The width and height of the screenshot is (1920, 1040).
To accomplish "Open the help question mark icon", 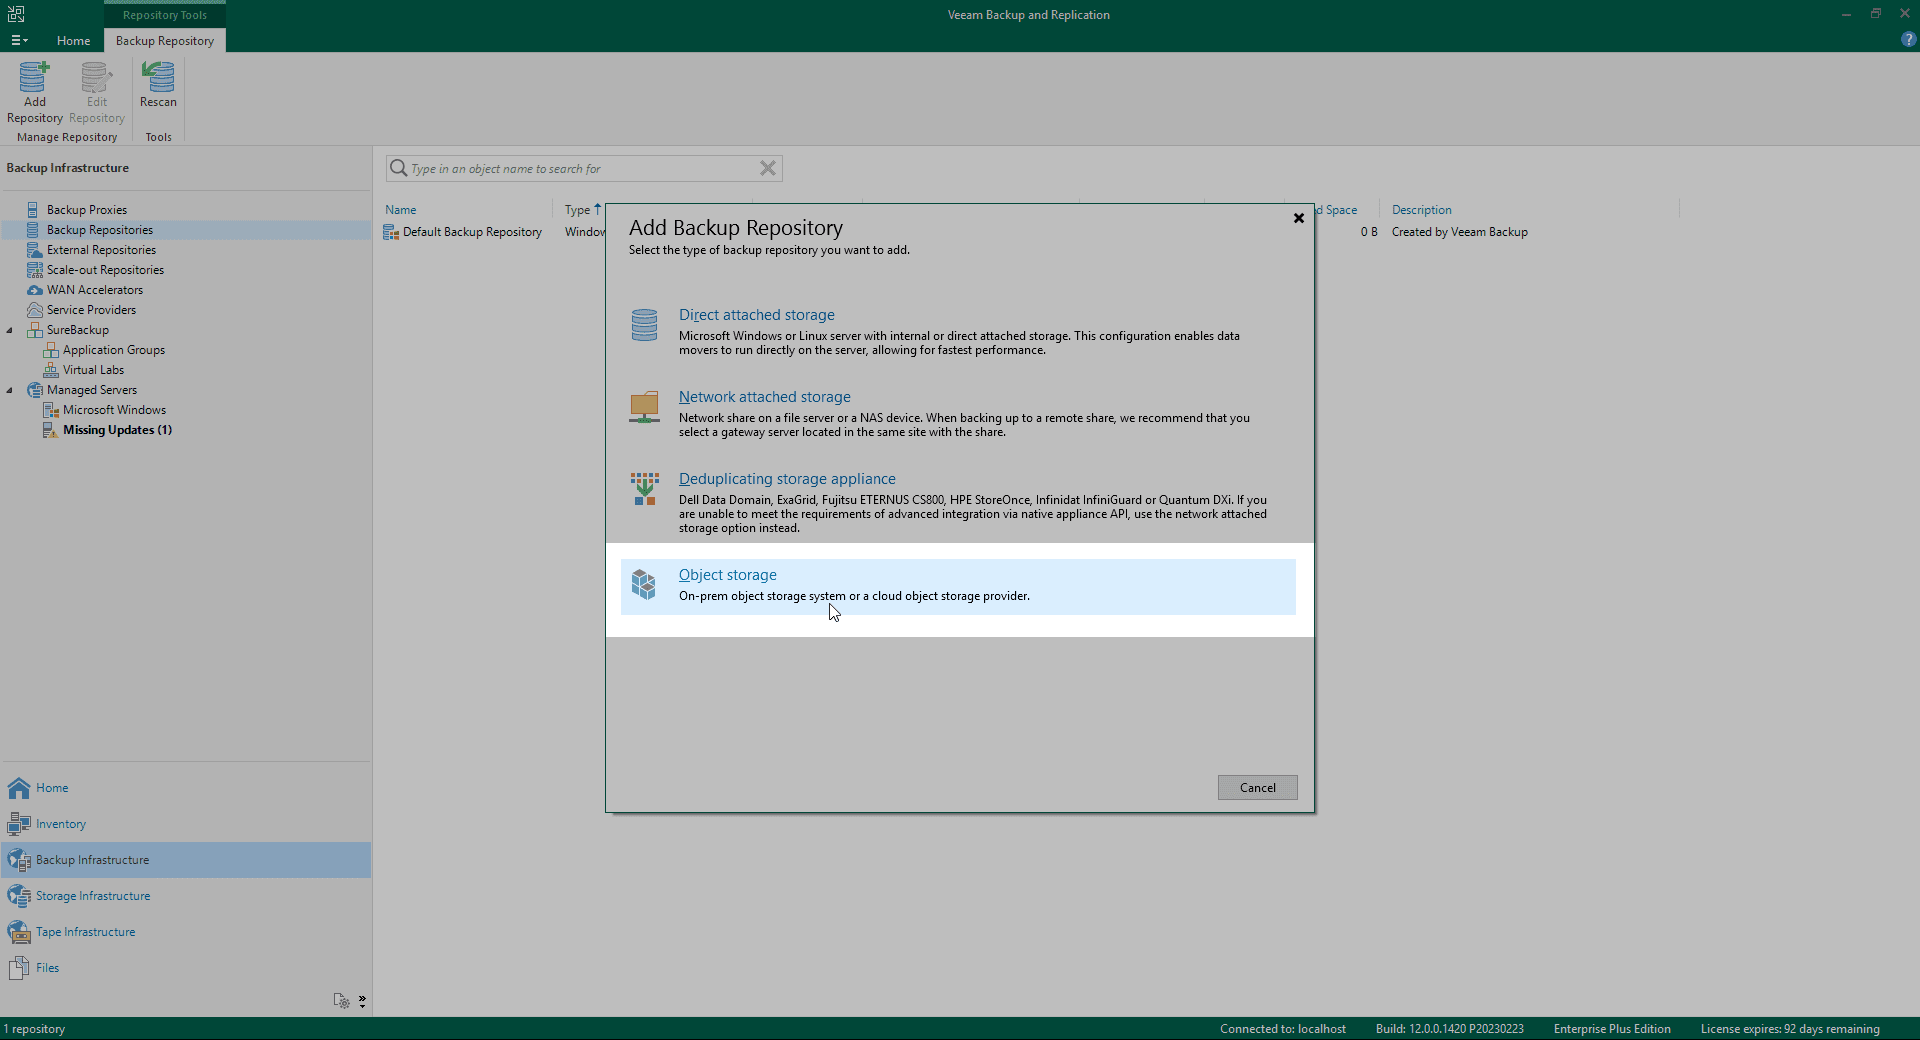I will click(x=1908, y=40).
